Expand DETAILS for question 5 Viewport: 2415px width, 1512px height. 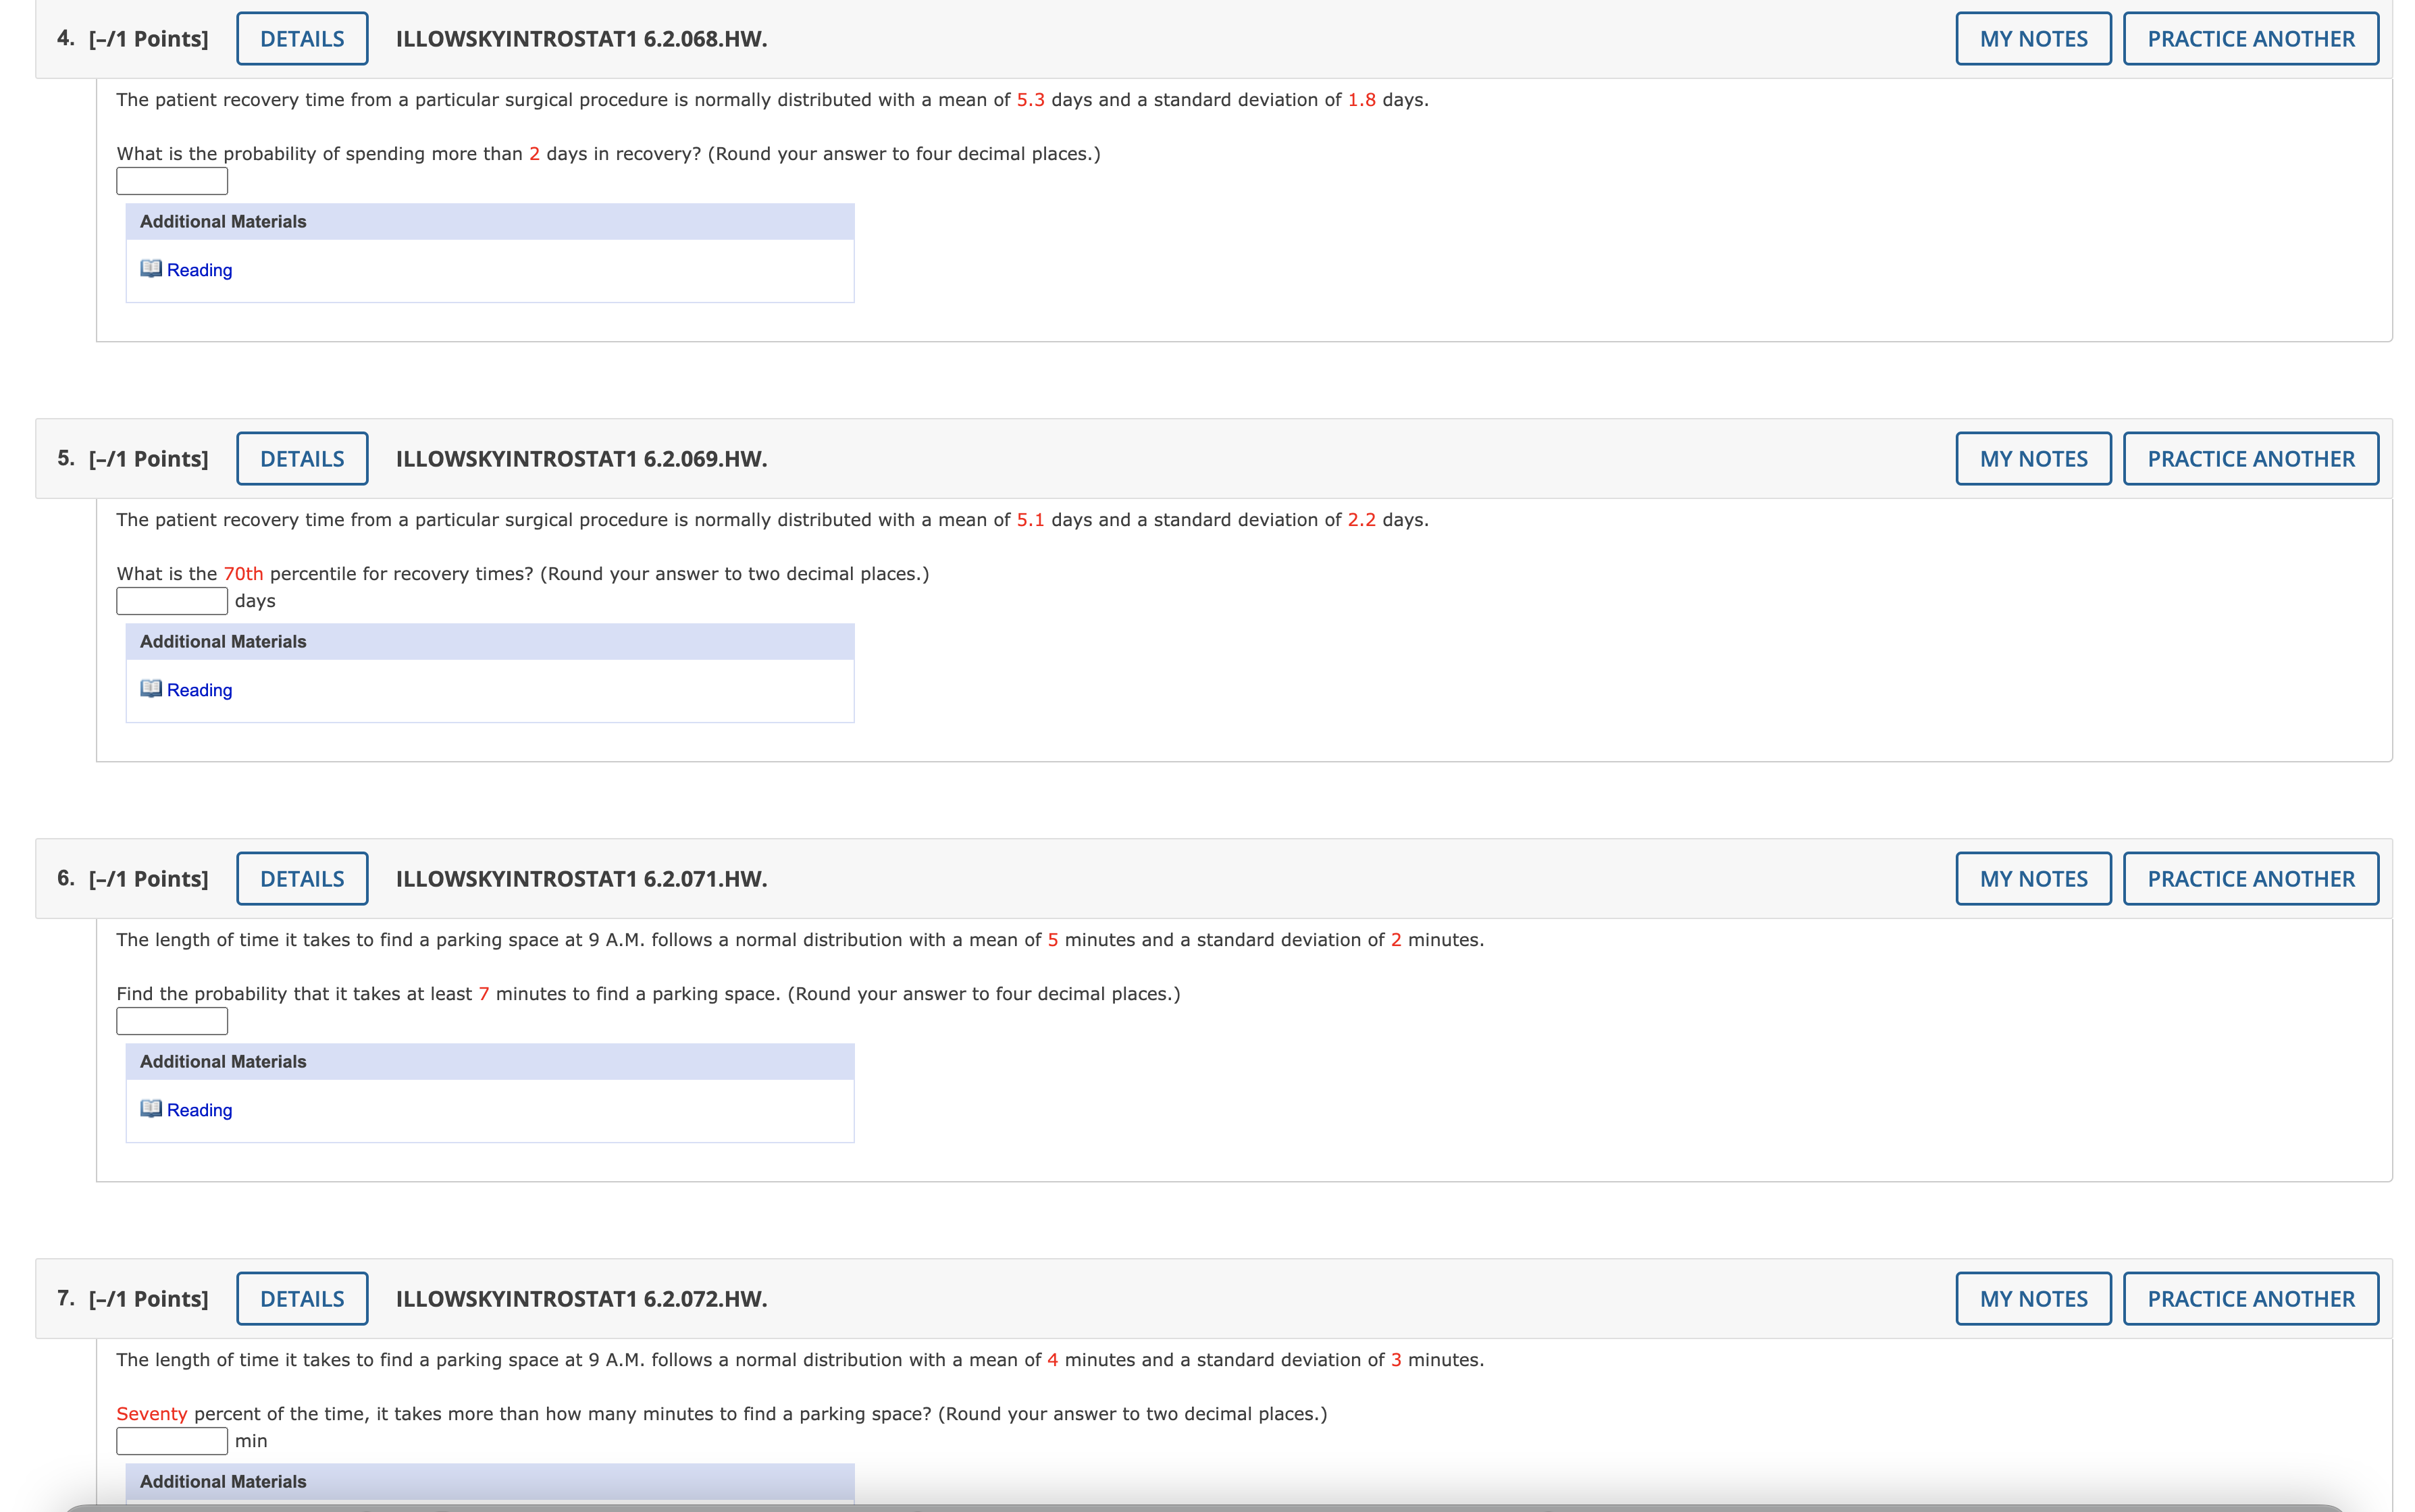coord(302,459)
